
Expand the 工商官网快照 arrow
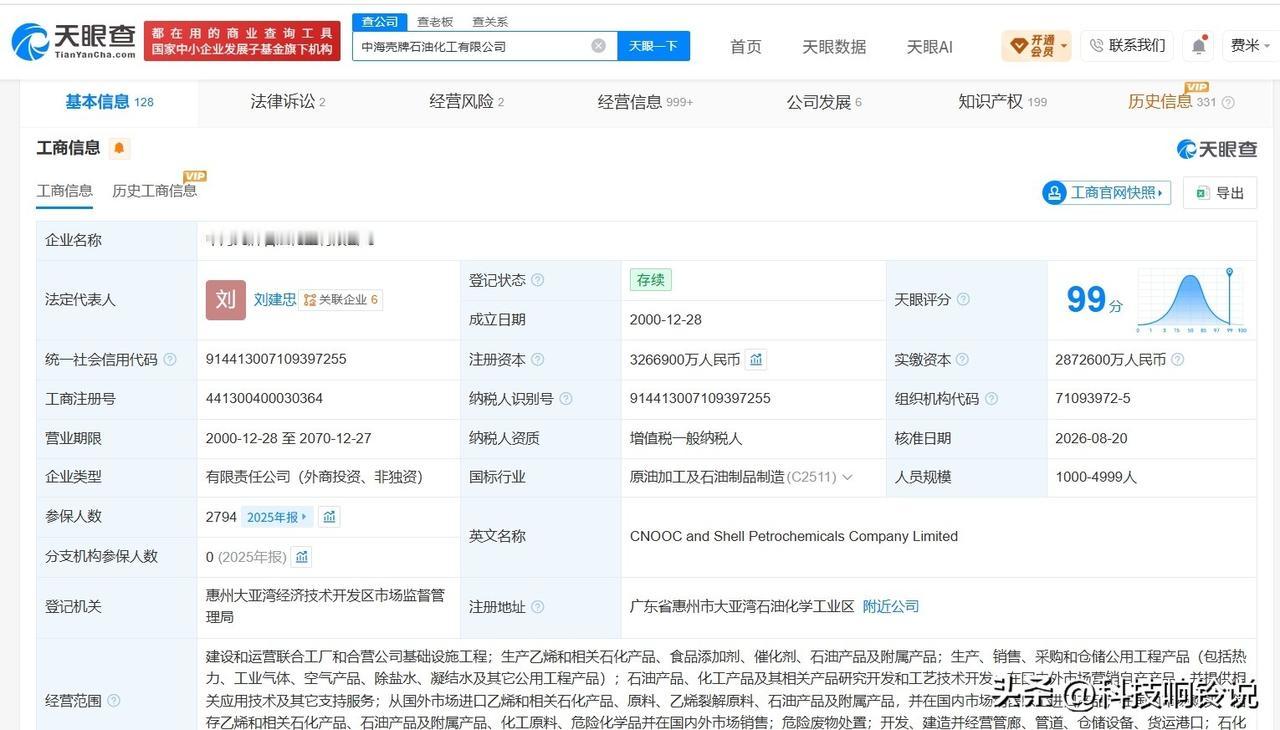(1160, 193)
